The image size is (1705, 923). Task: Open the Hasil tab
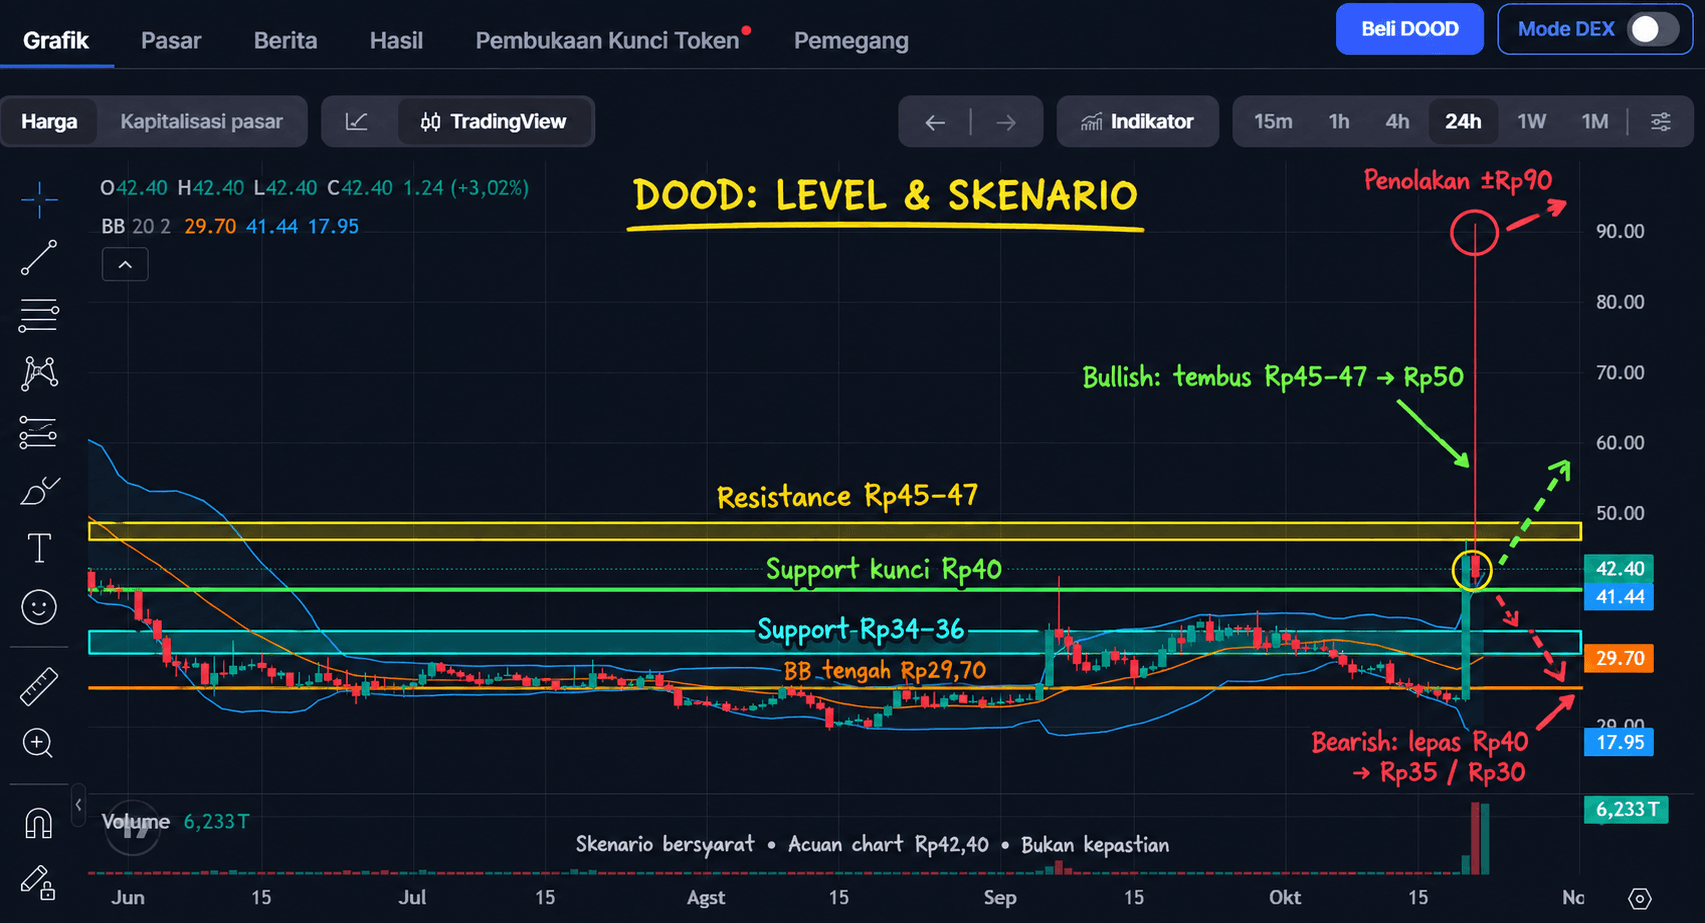396,41
